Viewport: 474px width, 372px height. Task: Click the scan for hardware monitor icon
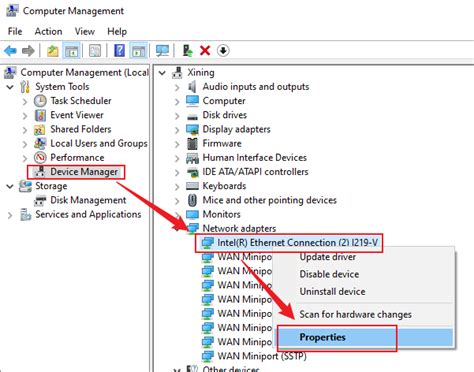click(162, 51)
